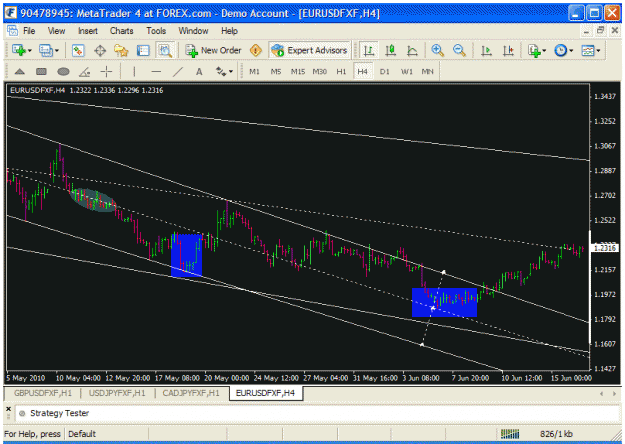Open the Insert menu
This screenshot has width=625, height=444.
click(x=88, y=31)
